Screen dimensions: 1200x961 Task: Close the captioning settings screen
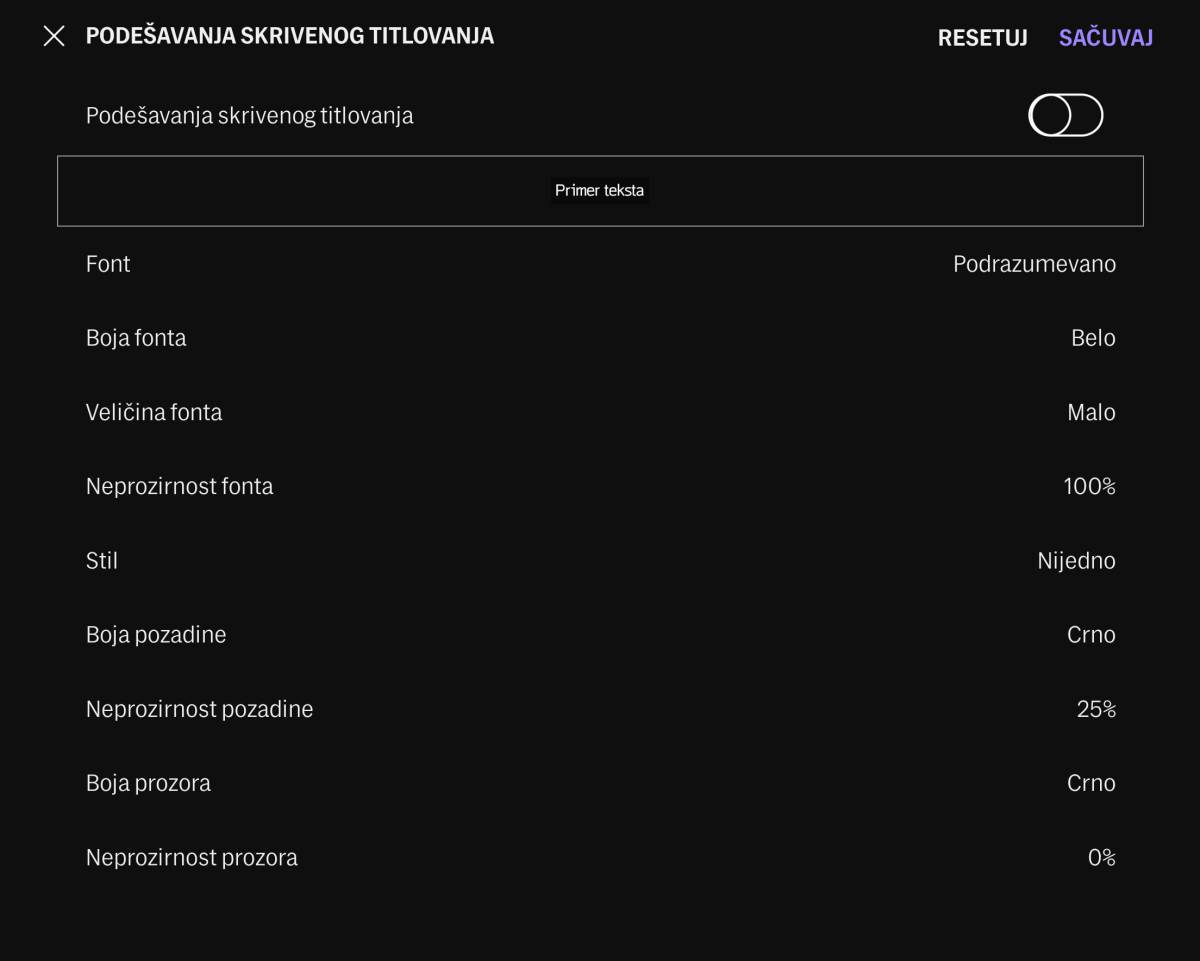pos(54,37)
